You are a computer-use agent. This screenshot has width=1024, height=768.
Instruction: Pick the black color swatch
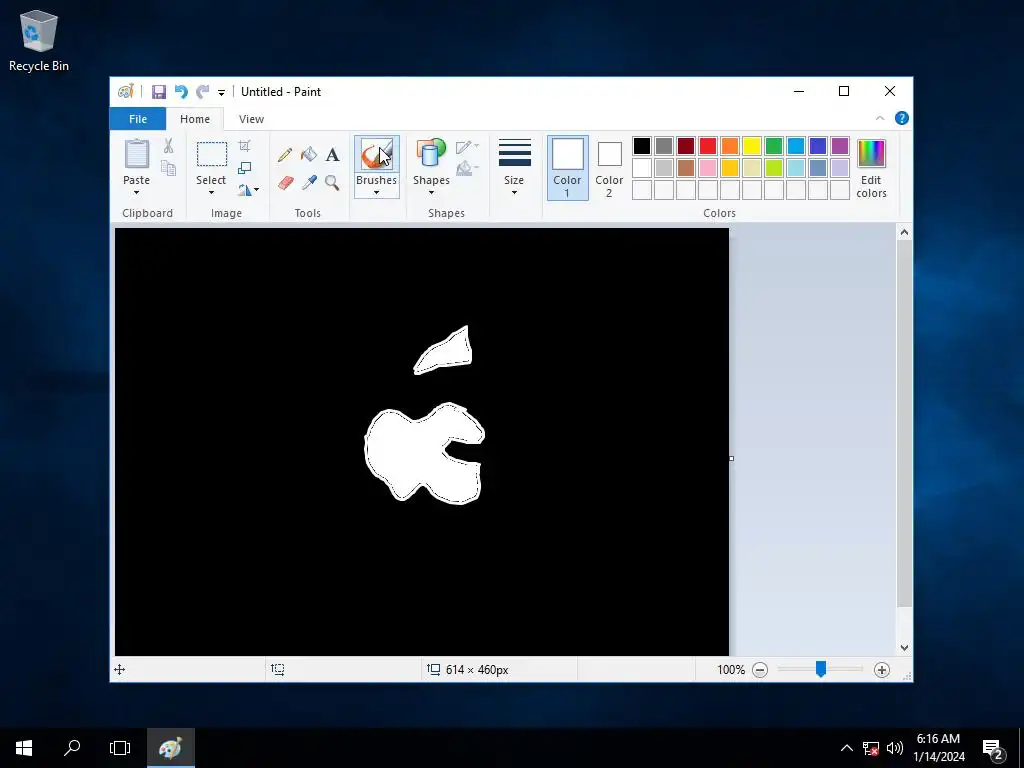(642, 146)
